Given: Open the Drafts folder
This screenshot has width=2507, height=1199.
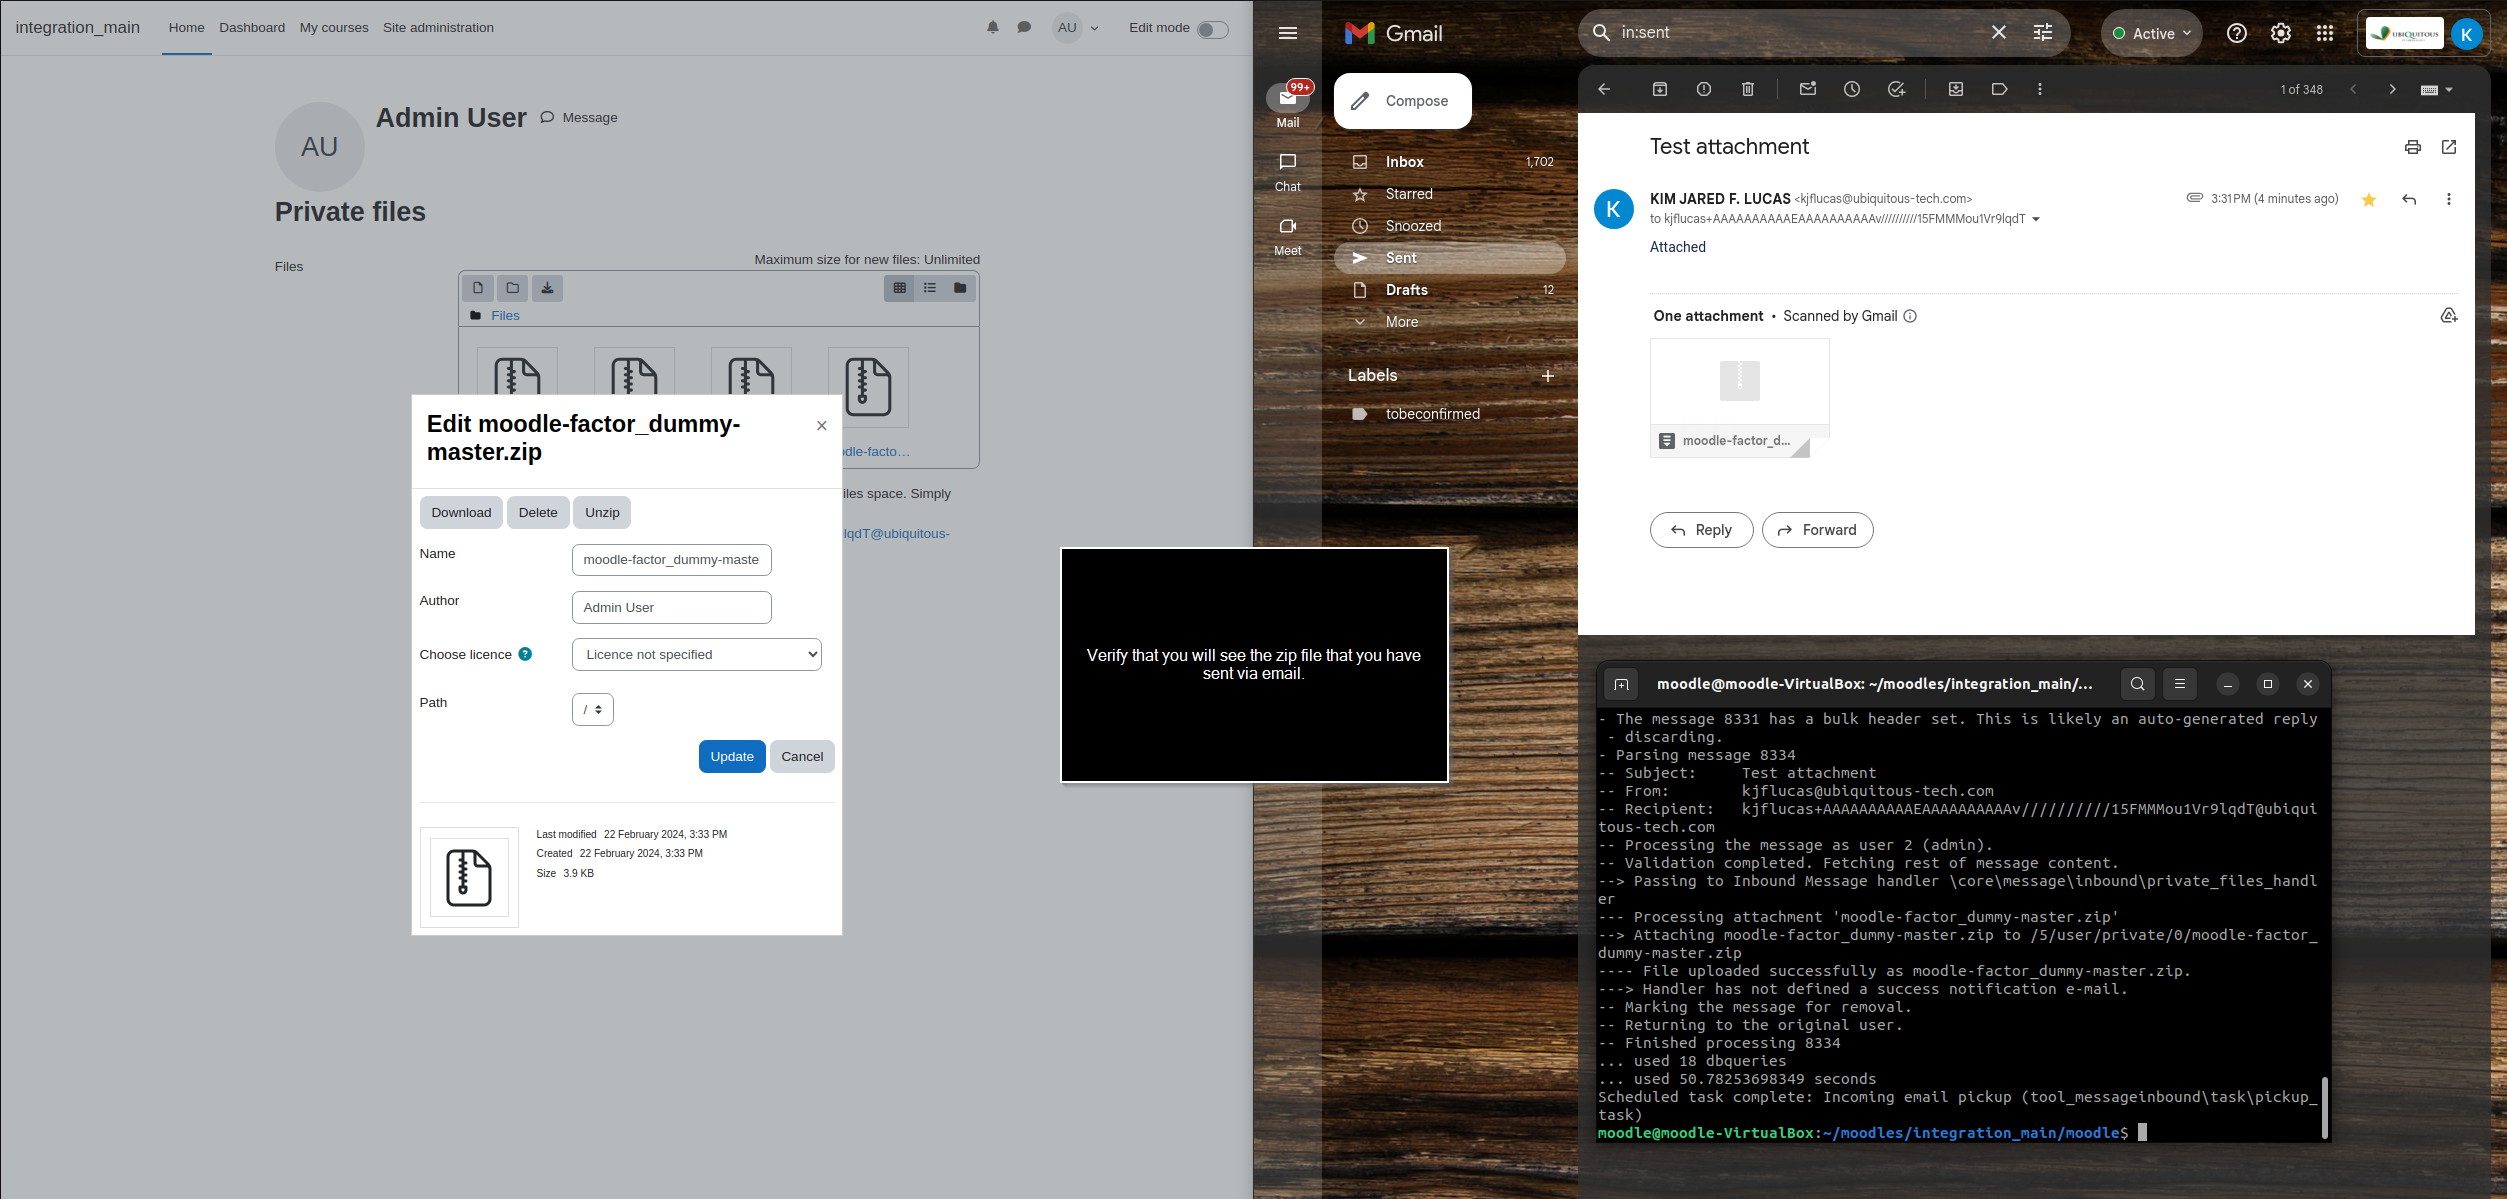Looking at the screenshot, I should (x=1450, y=290).
